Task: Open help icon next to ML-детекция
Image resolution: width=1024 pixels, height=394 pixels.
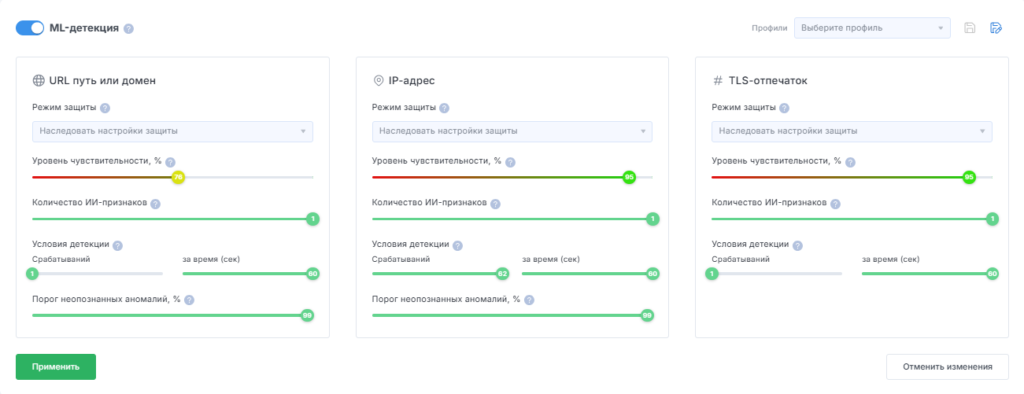Action: [x=129, y=29]
